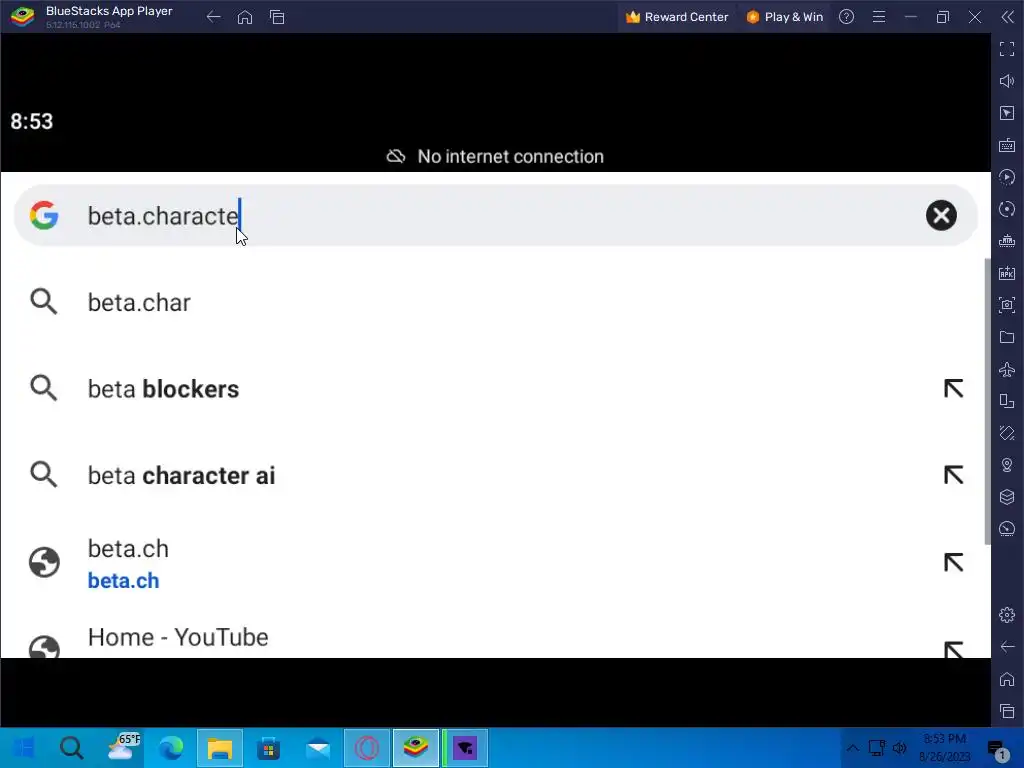Clear the search text with X button
The image size is (1024, 768).
941,216
